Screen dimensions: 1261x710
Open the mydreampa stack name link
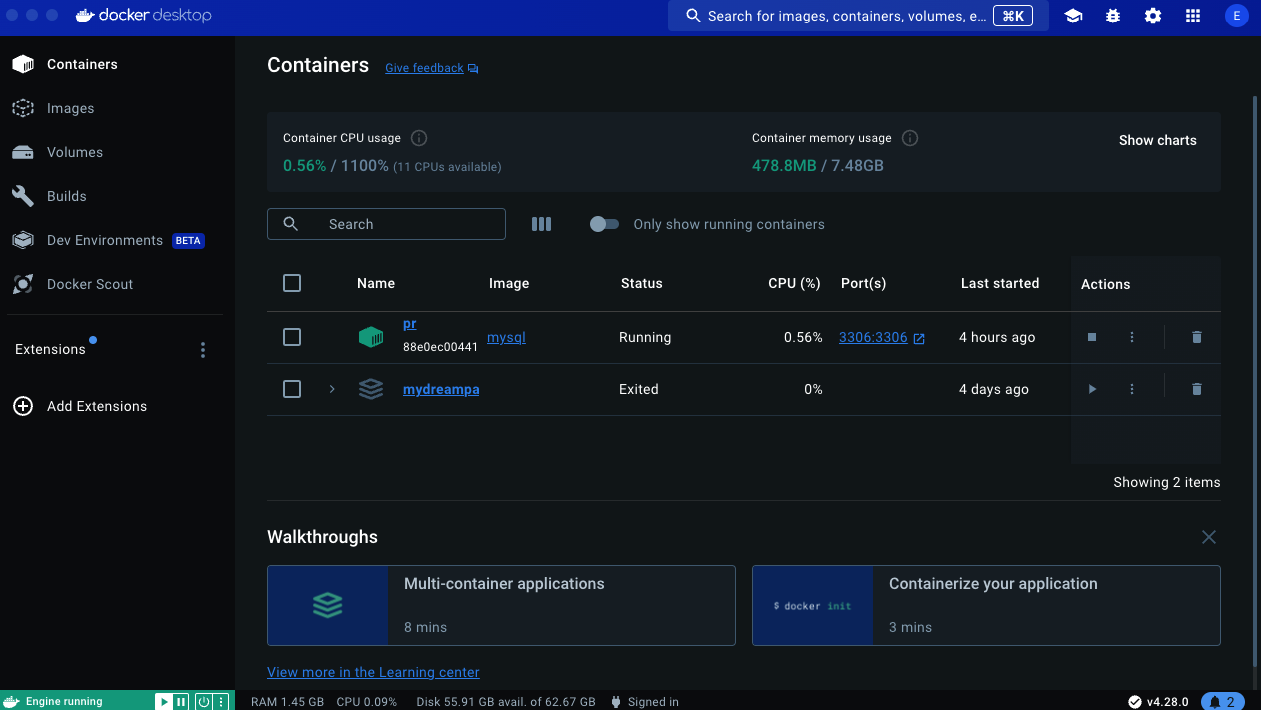click(441, 390)
